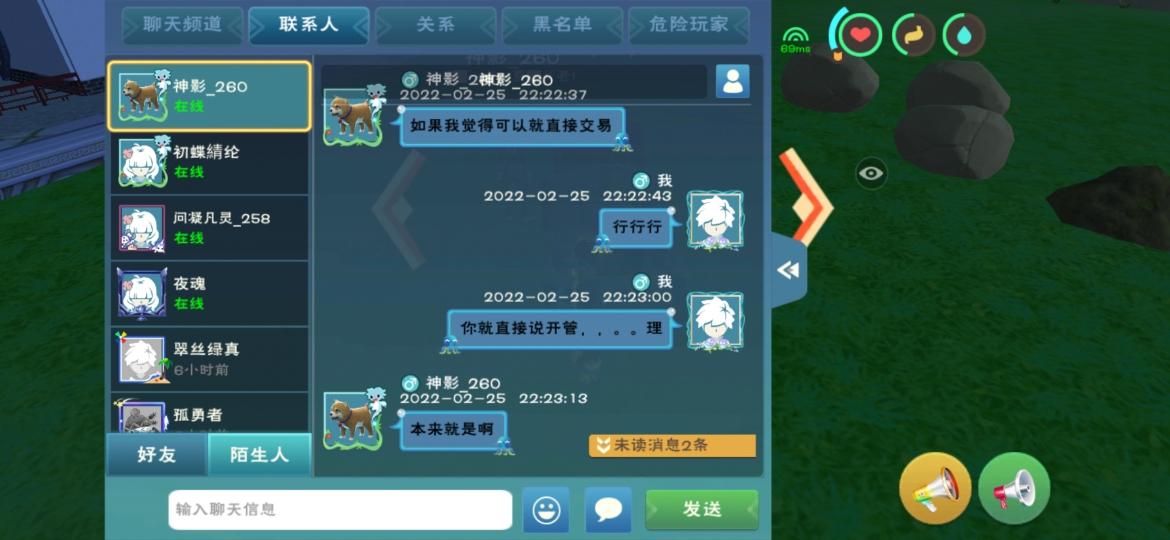Open the emoji picker smiley icon

pyautogui.click(x=545, y=509)
